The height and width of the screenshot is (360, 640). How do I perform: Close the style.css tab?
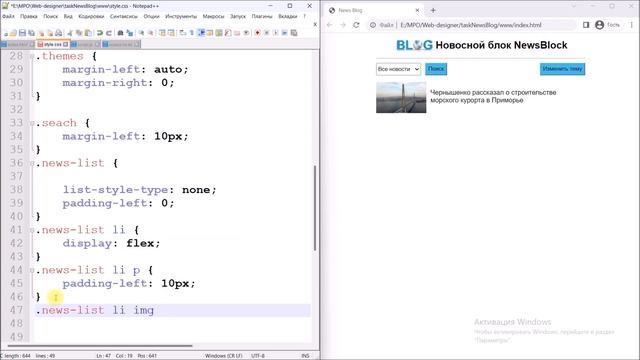(x=65, y=44)
